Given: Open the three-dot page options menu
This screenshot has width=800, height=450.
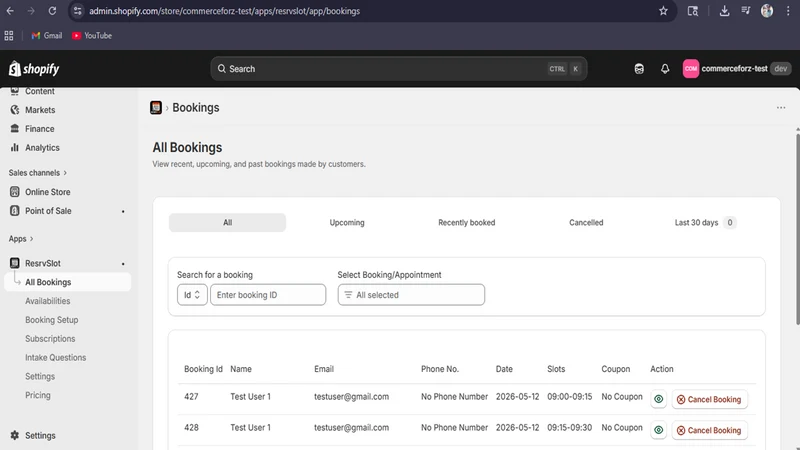Looking at the screenshot, I should (x=781, y=108).
